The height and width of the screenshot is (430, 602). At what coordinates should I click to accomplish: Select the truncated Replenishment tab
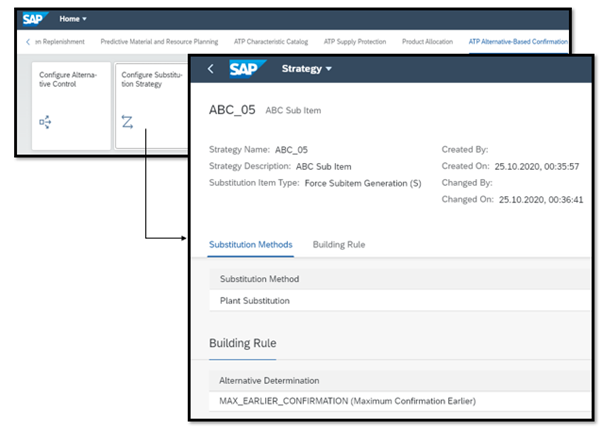(x=59, y=41)
